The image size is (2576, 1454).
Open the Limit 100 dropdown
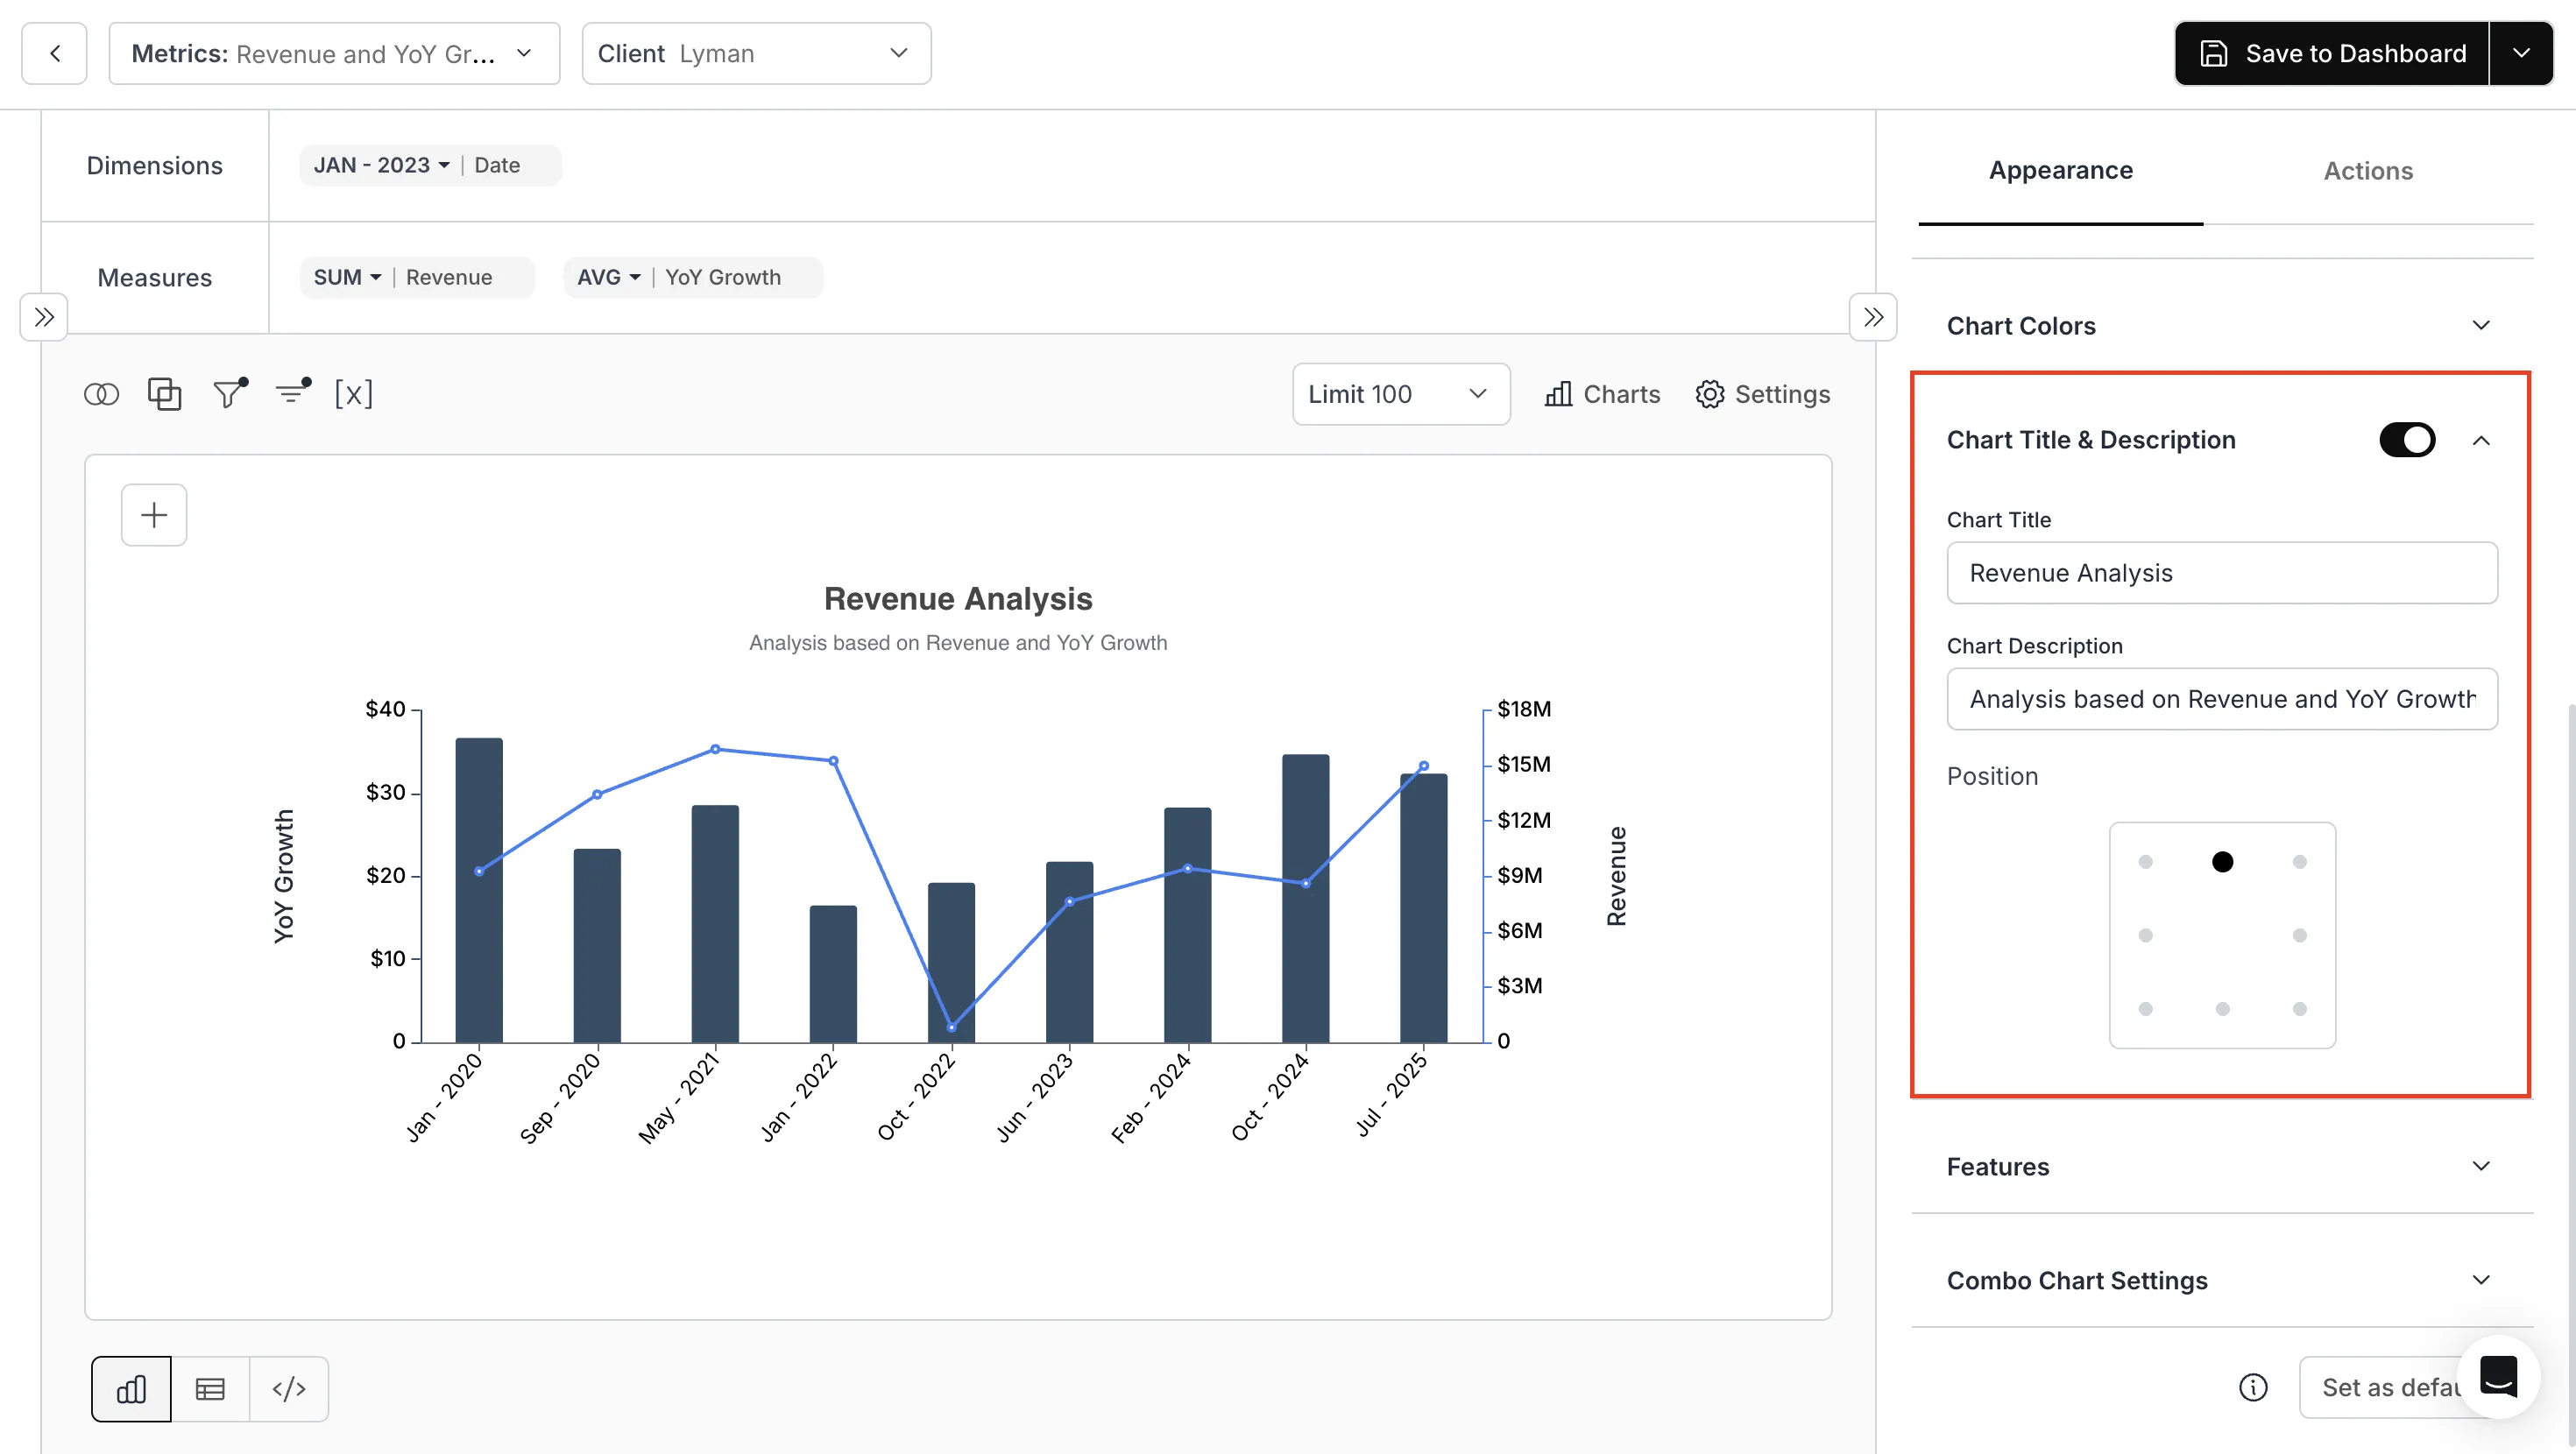pyautogui.click(x=1400, y=394)
